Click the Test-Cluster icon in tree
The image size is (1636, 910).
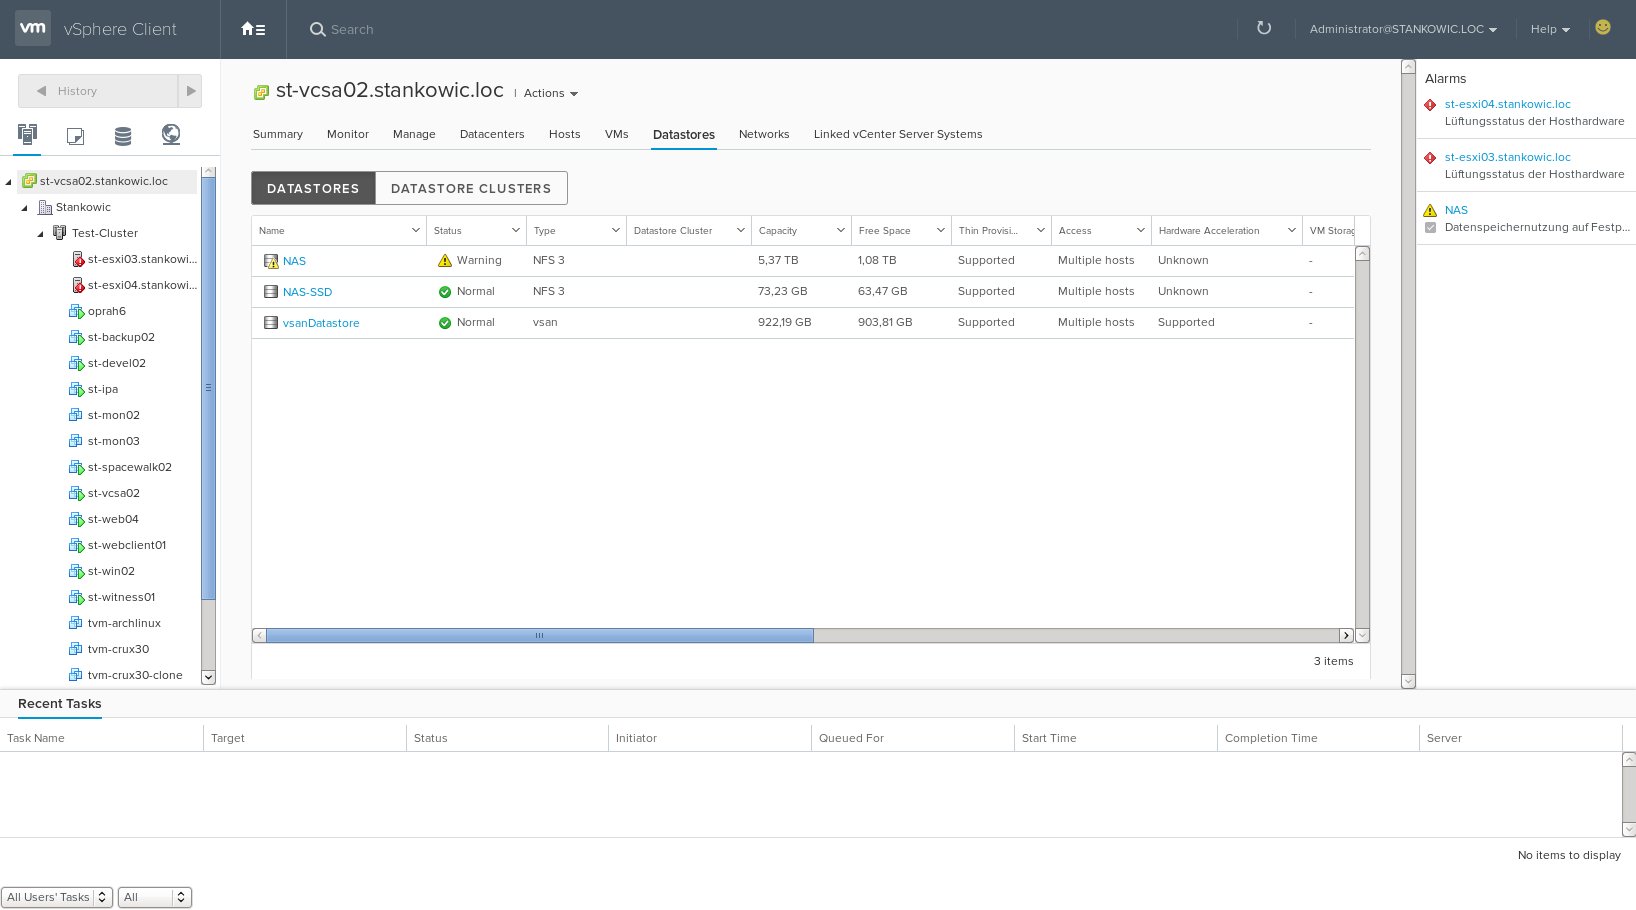tap(60, 233)
